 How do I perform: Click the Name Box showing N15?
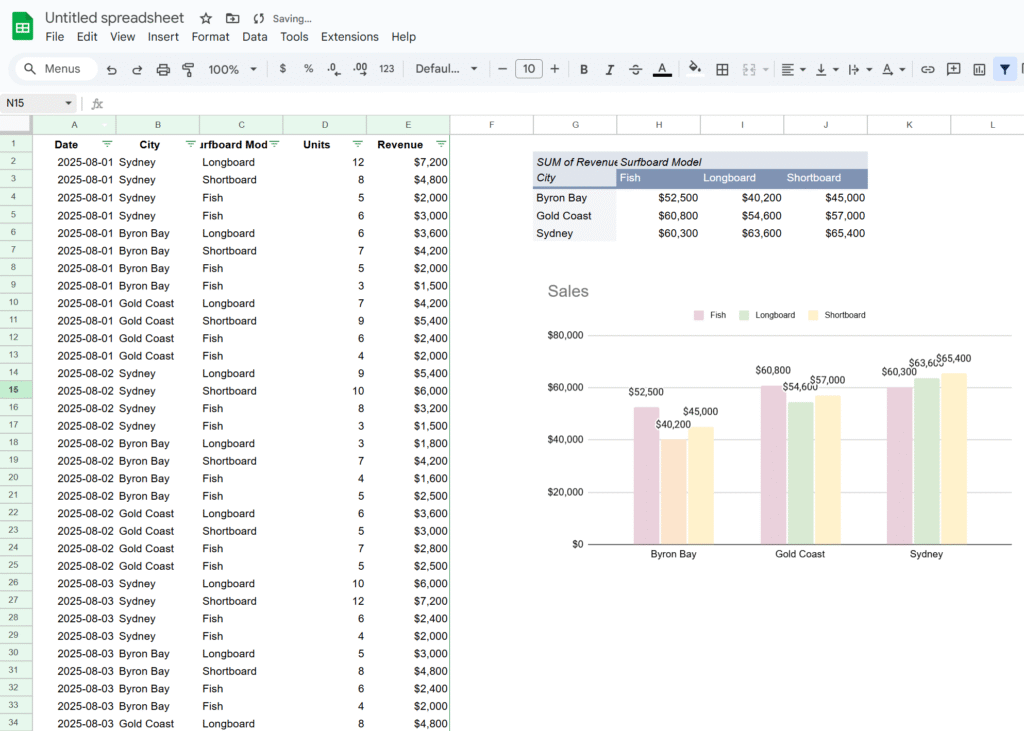point(32,103)
